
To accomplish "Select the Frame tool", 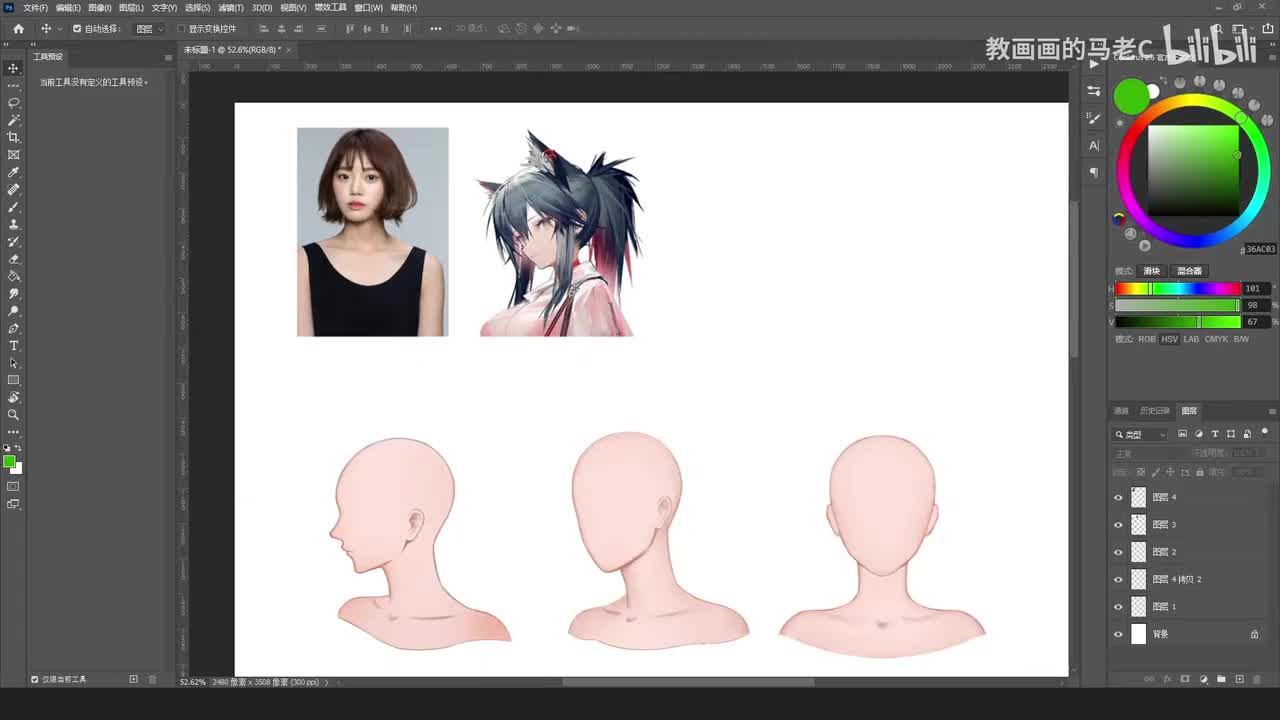I will 13,155.
